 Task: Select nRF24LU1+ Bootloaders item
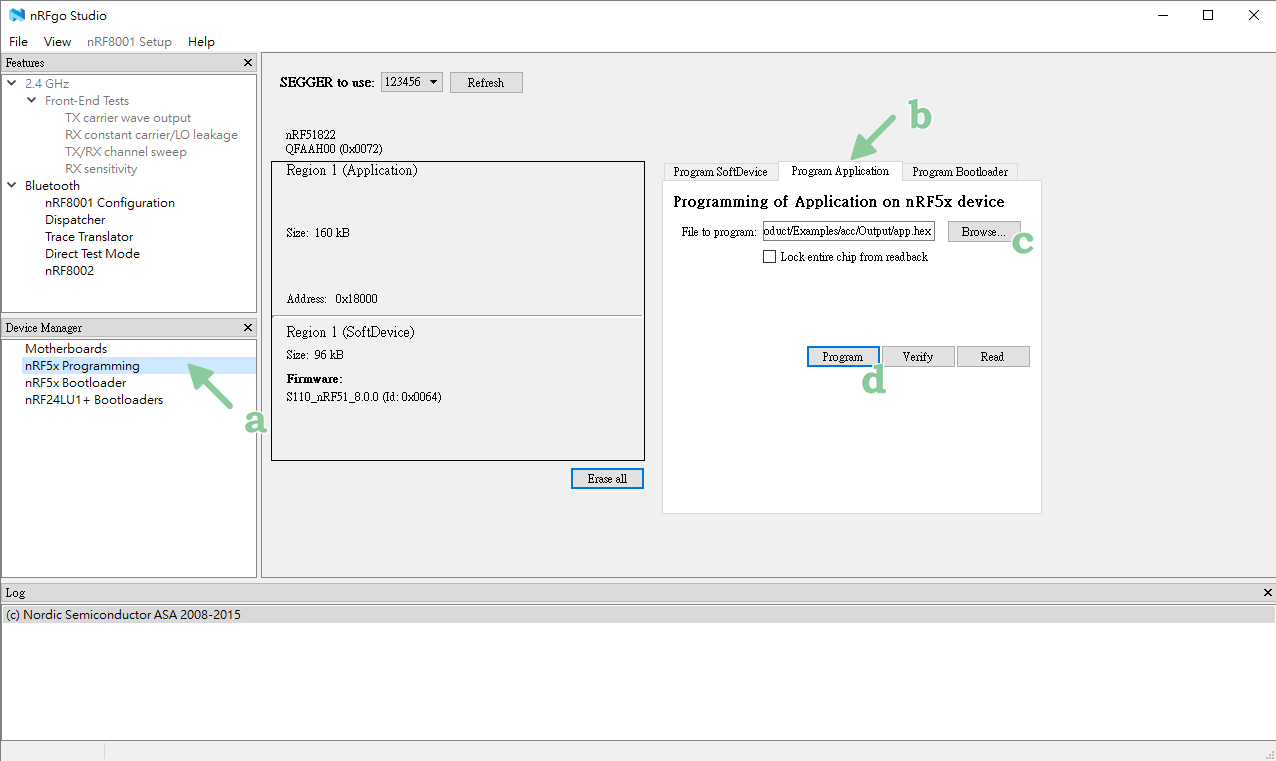(94, 400)
